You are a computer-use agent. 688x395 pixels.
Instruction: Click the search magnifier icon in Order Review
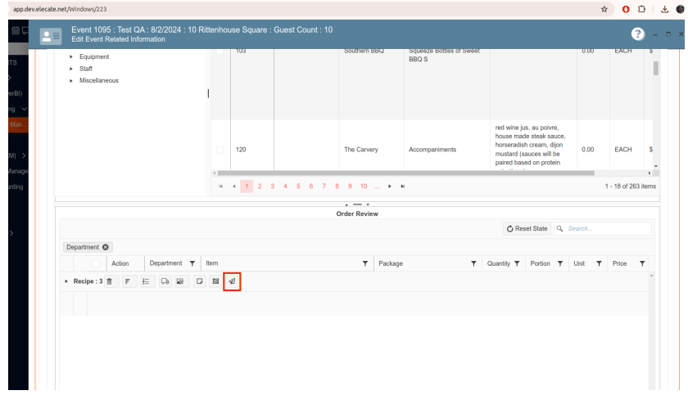pos(559,229)
